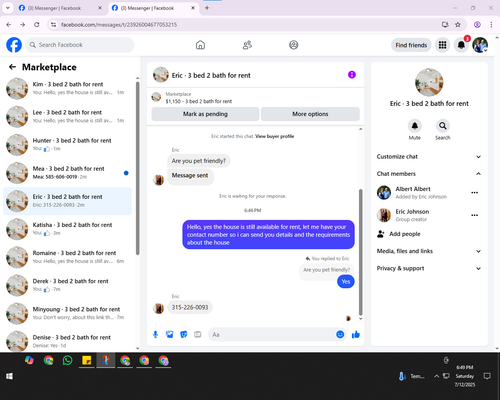Go to the Home feed icon
This screenshot has width=500, height=400.
200,45
